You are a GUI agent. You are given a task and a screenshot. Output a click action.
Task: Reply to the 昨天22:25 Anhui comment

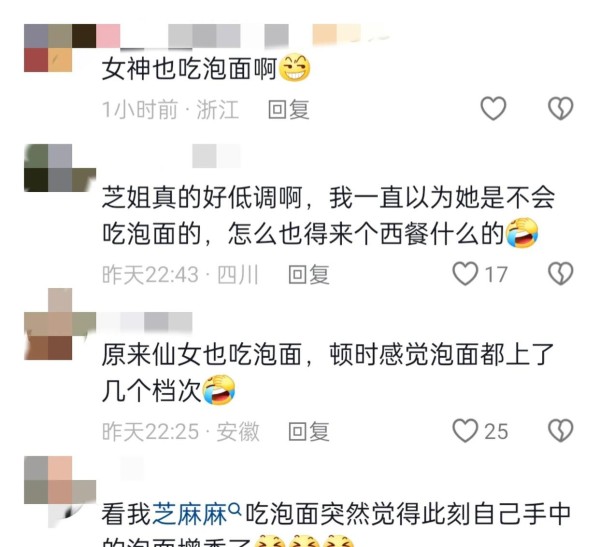[x=309, y=431]
